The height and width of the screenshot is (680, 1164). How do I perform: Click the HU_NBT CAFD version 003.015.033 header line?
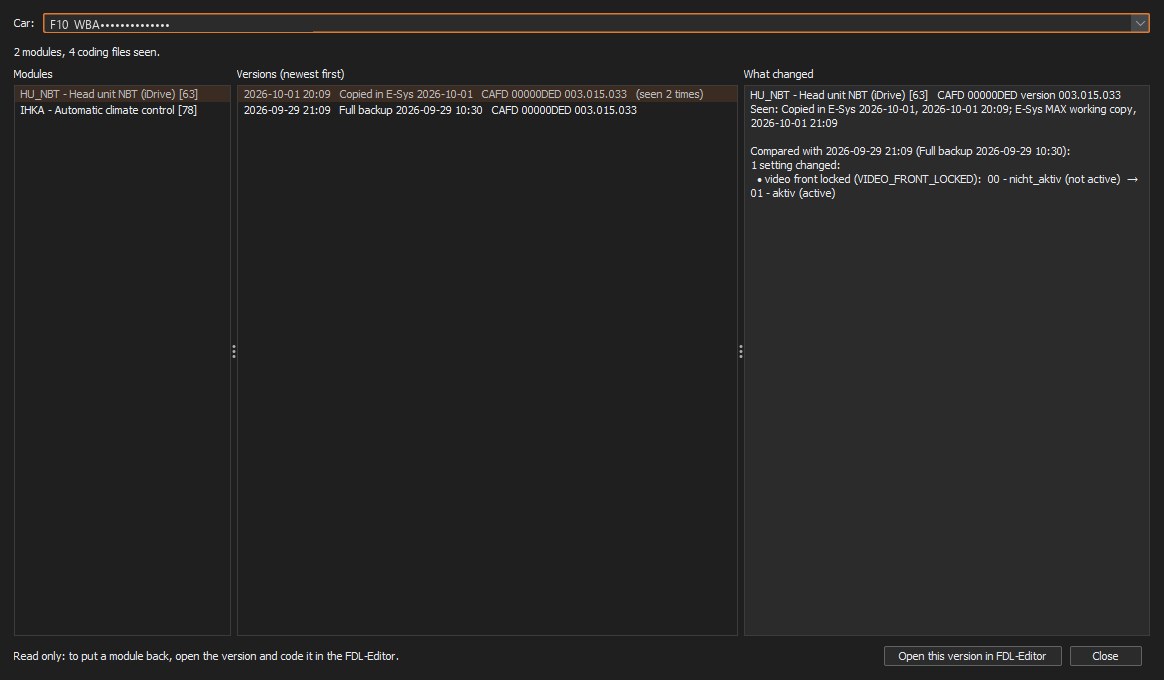click(x=935, y=95)
